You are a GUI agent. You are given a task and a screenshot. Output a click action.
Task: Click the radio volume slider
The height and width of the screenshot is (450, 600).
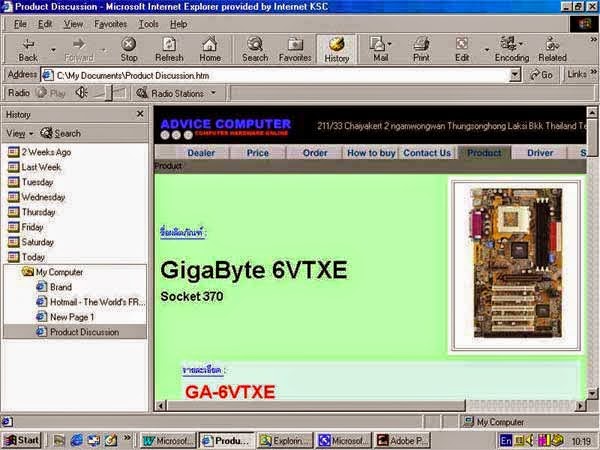pyautogui.click(x=109, y=93)
